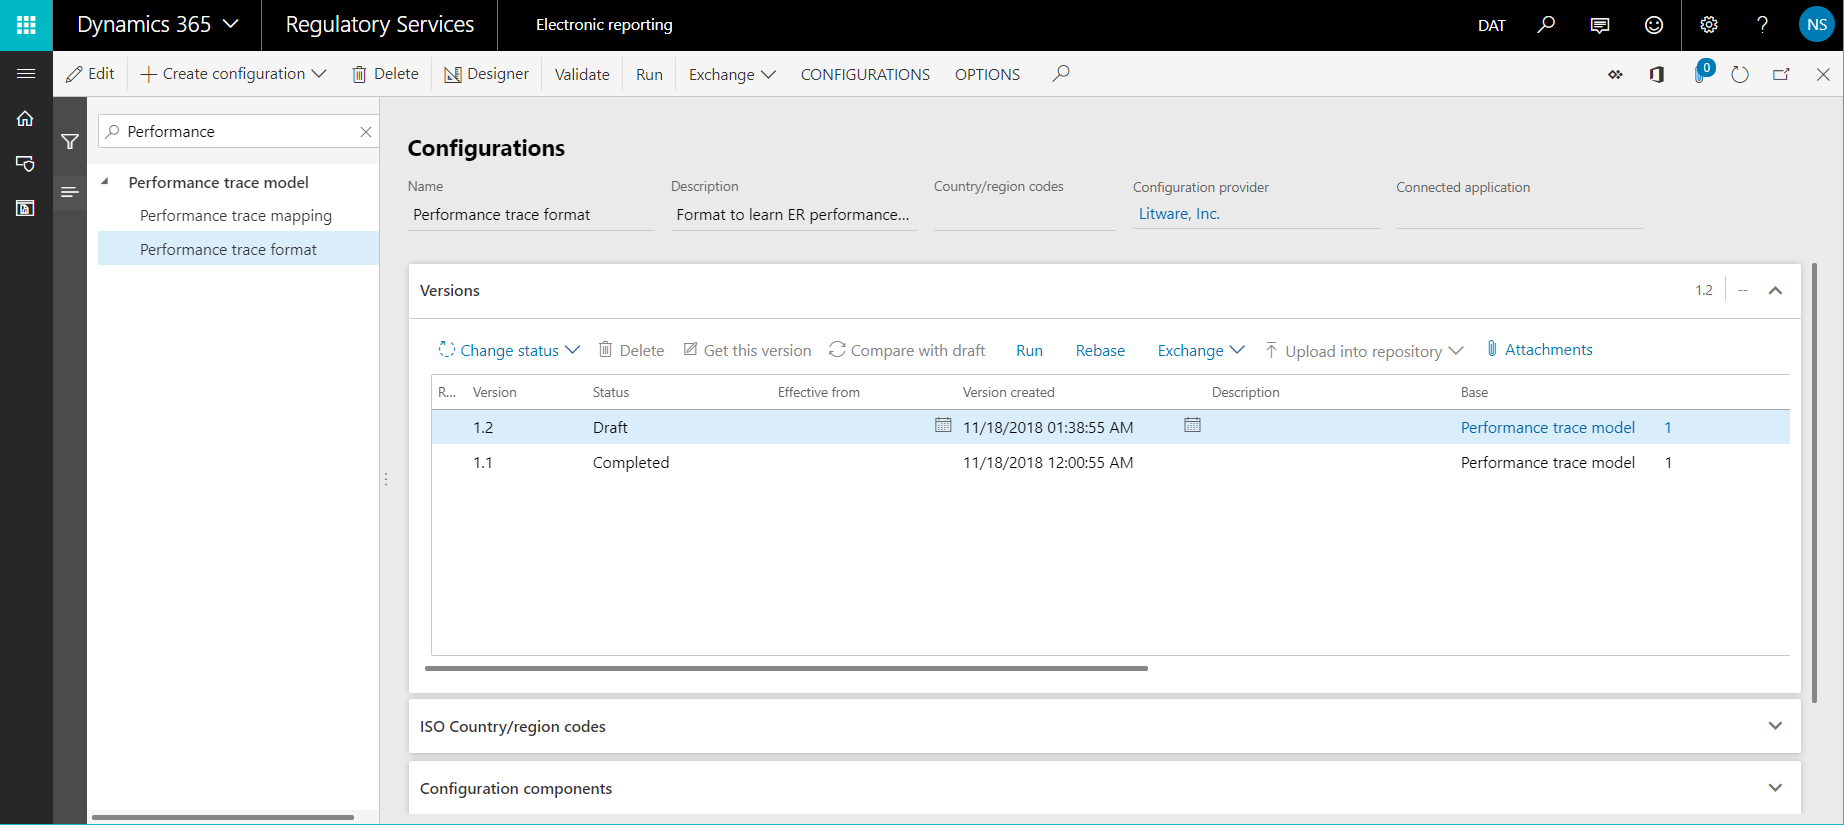Sort by Version column header

[494, 392]
